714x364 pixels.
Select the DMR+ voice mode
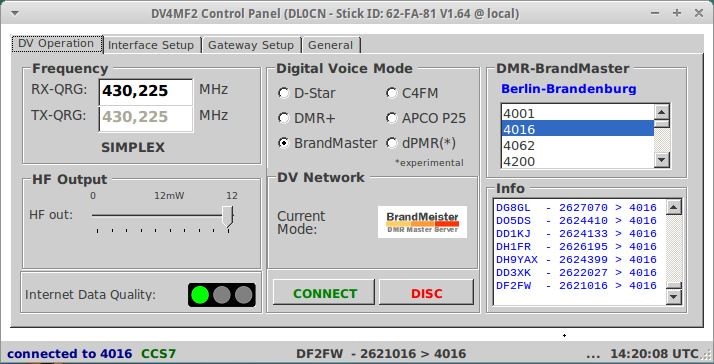[306, 118]
